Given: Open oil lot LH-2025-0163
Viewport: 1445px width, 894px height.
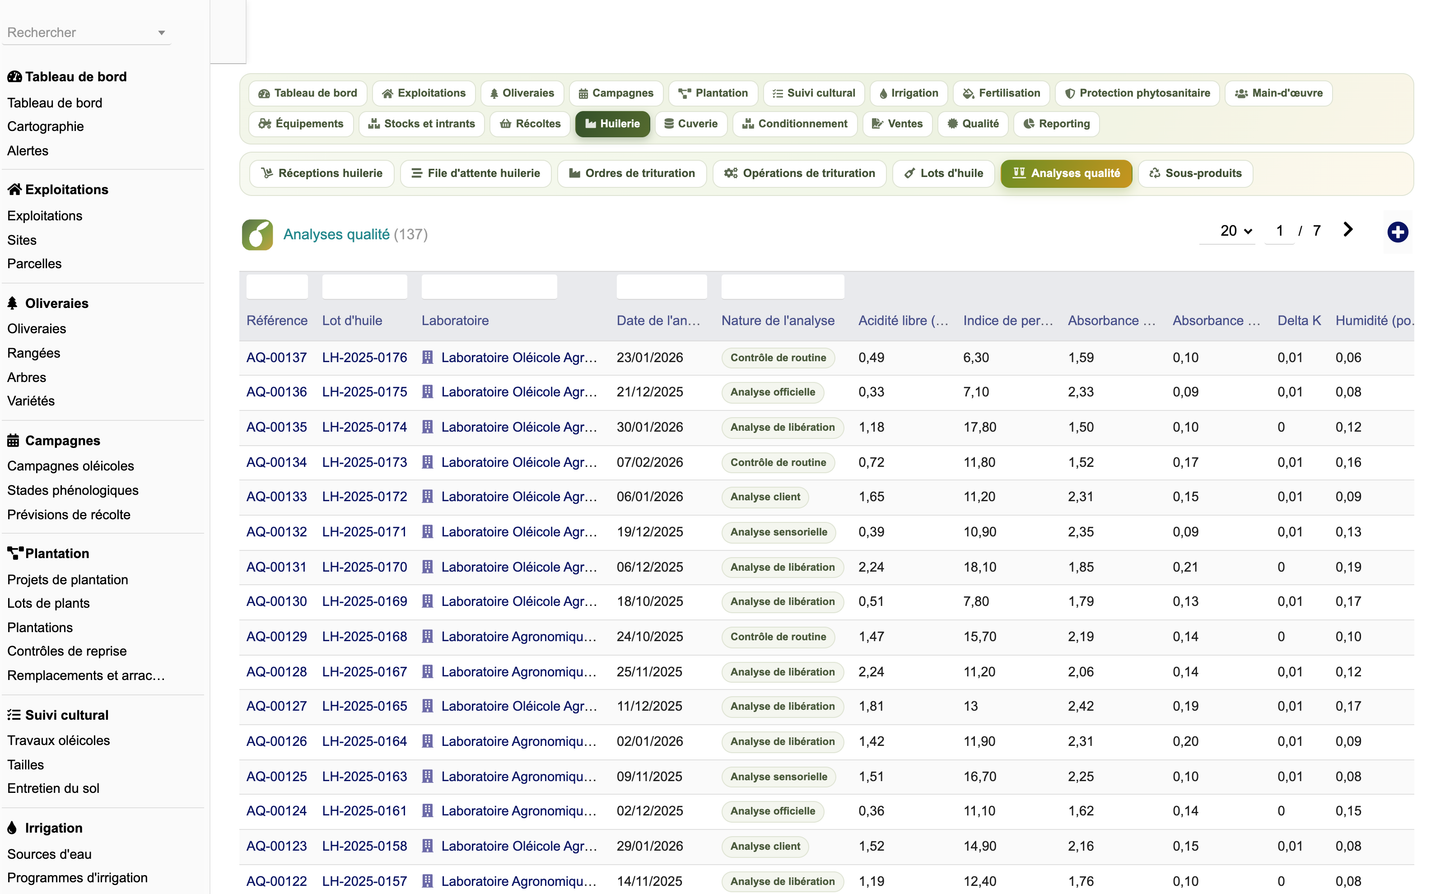Looking at the screenshot, I should pos(365,776).
